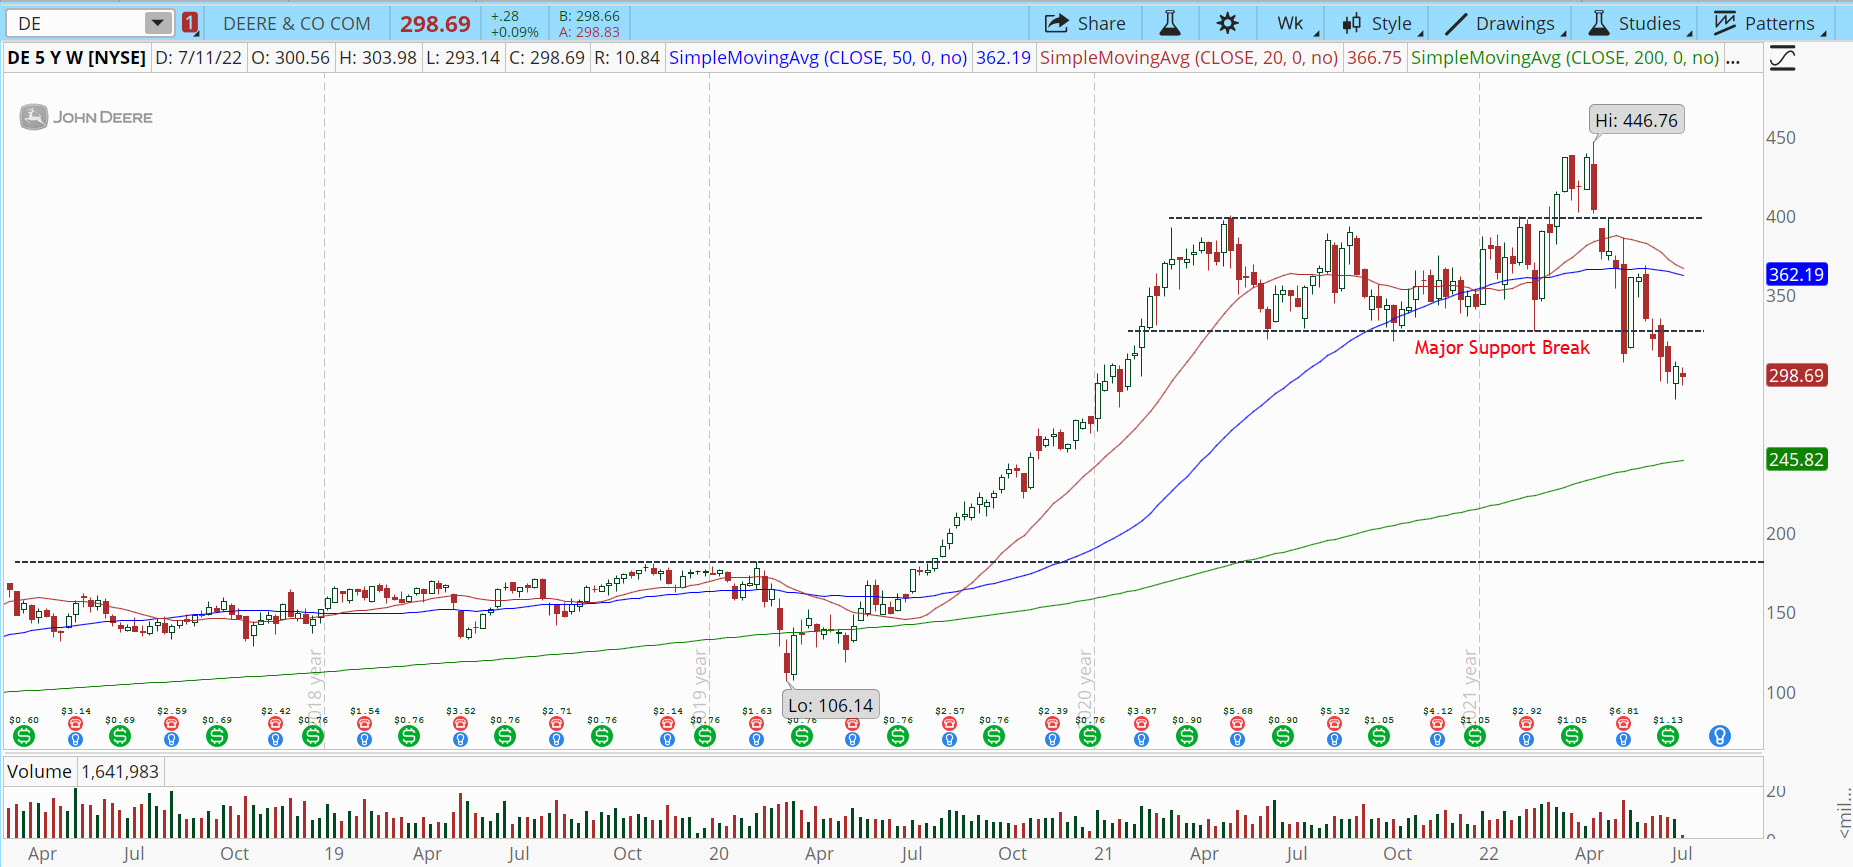Viewport: 1853px width, 867px height.
Task: Click the $1.63 earnings phone icon
Action: pos(756,724)
